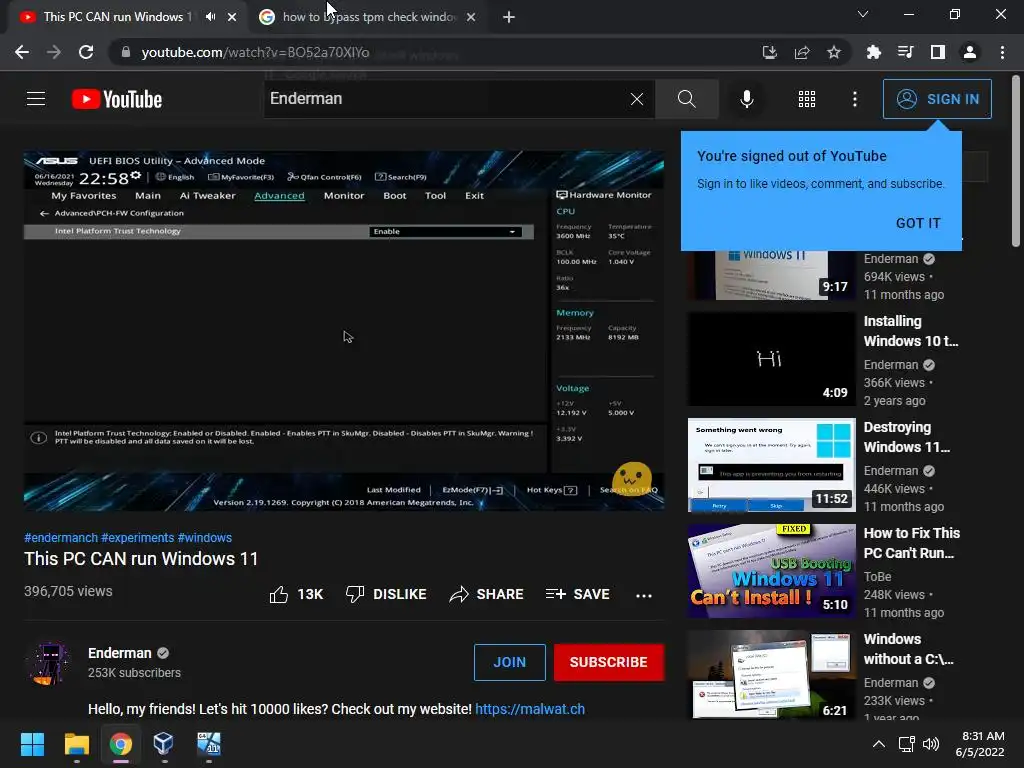Open YouTube settings three-dot menu
This screenshot has width=1024, height=768.
pyautogui.click(x=855, y=99)
